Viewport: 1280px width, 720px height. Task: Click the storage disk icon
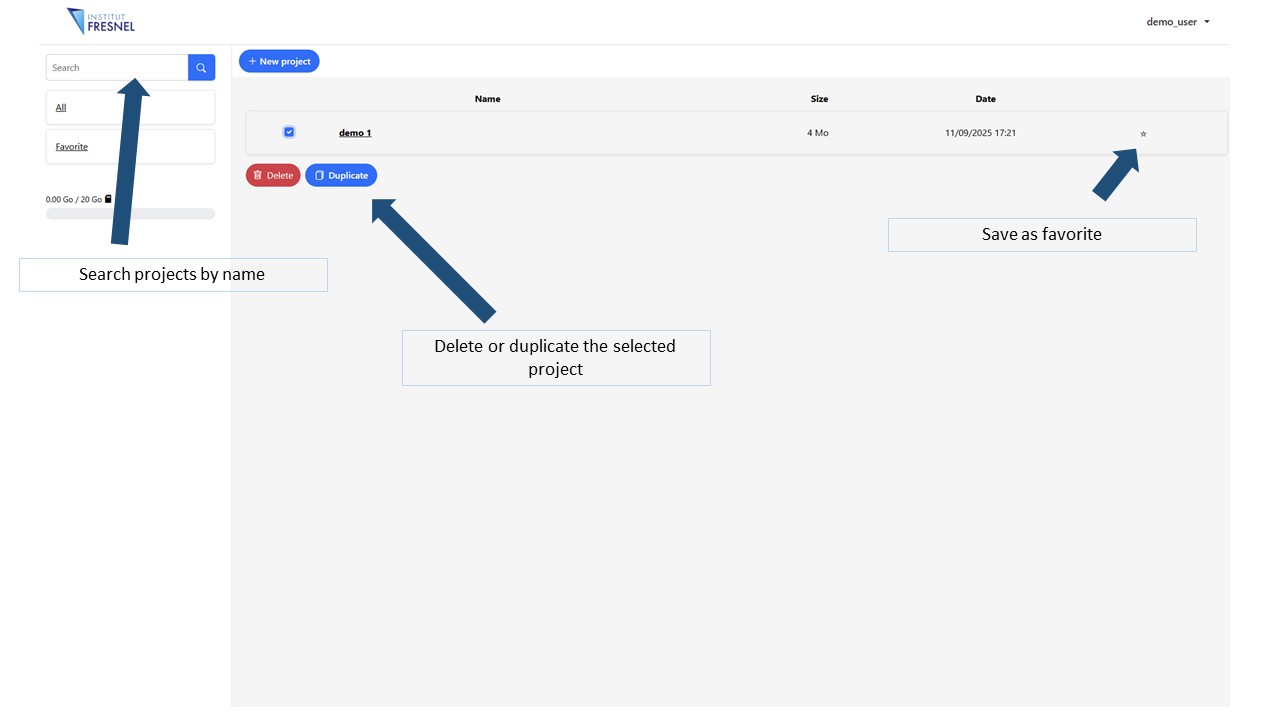click(x=108, y=199)
